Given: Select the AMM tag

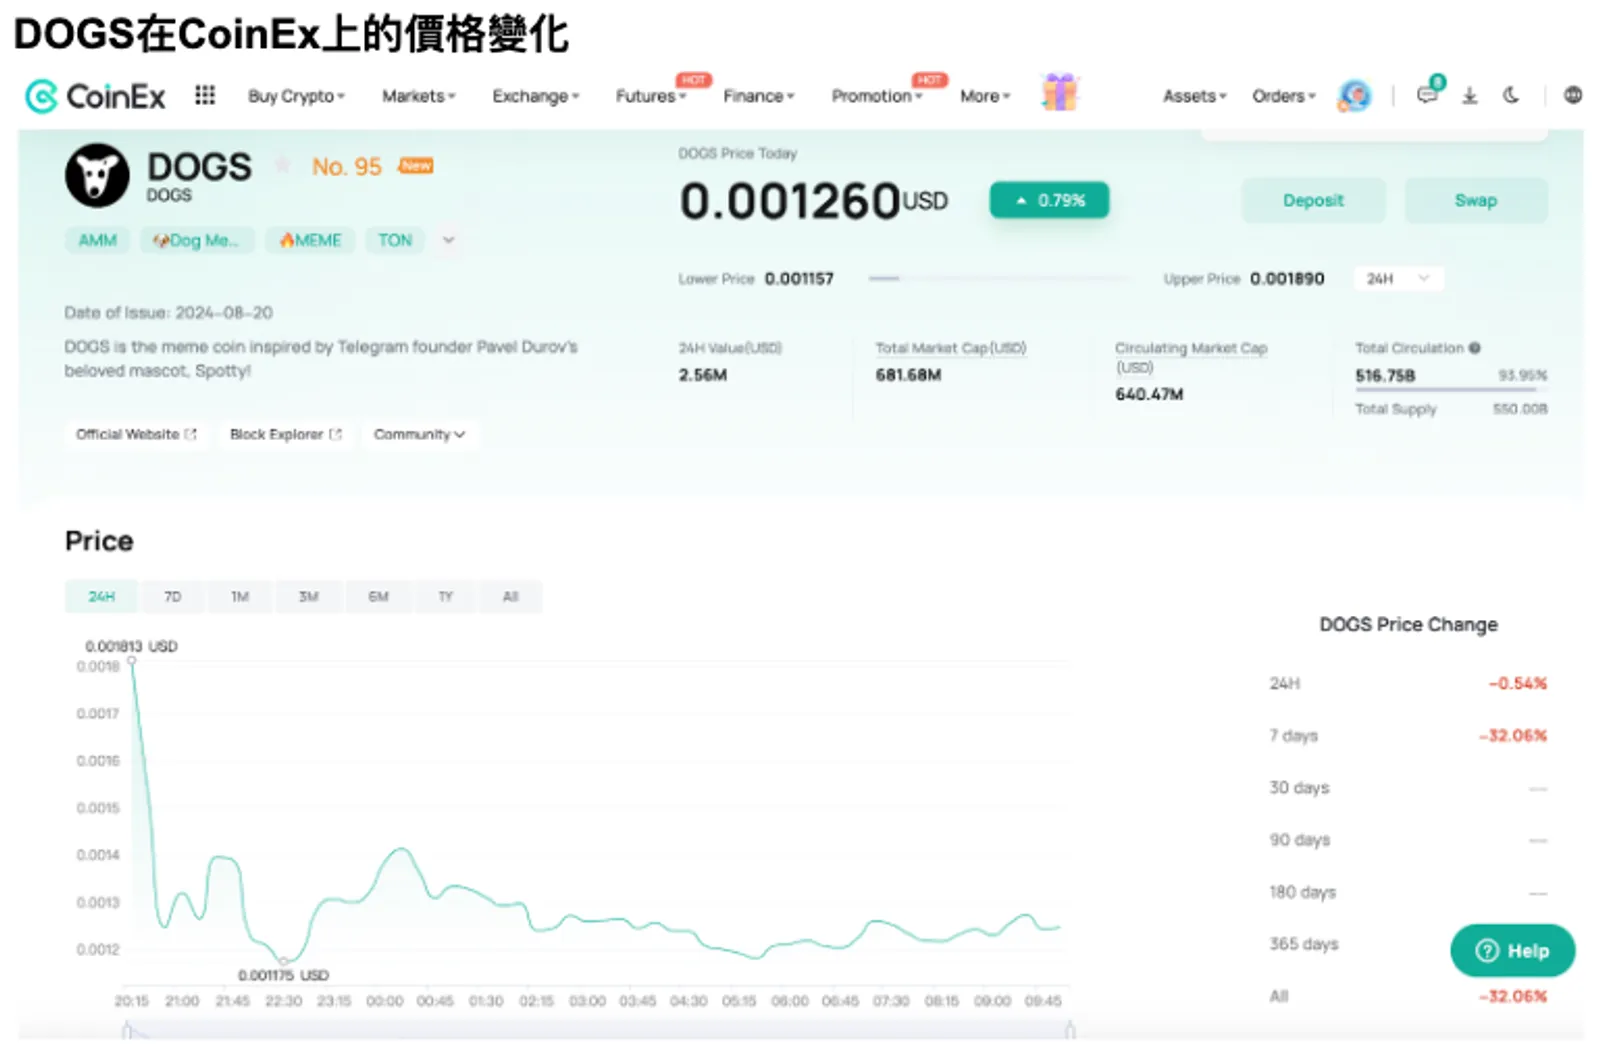Looking at the screenshot, I should pos(98,240).
